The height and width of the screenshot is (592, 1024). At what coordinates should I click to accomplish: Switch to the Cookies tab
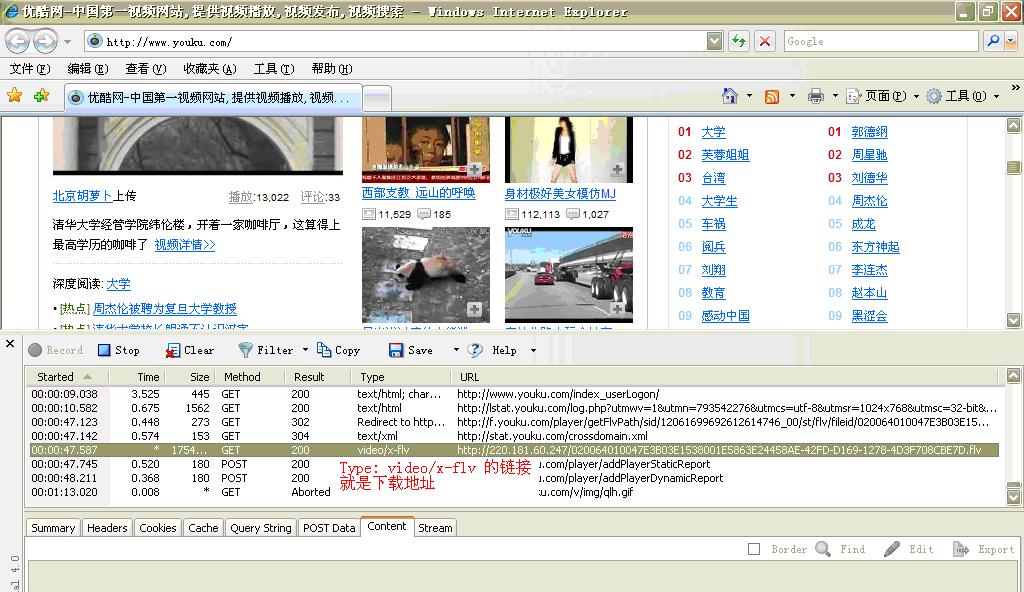point(157,528)
